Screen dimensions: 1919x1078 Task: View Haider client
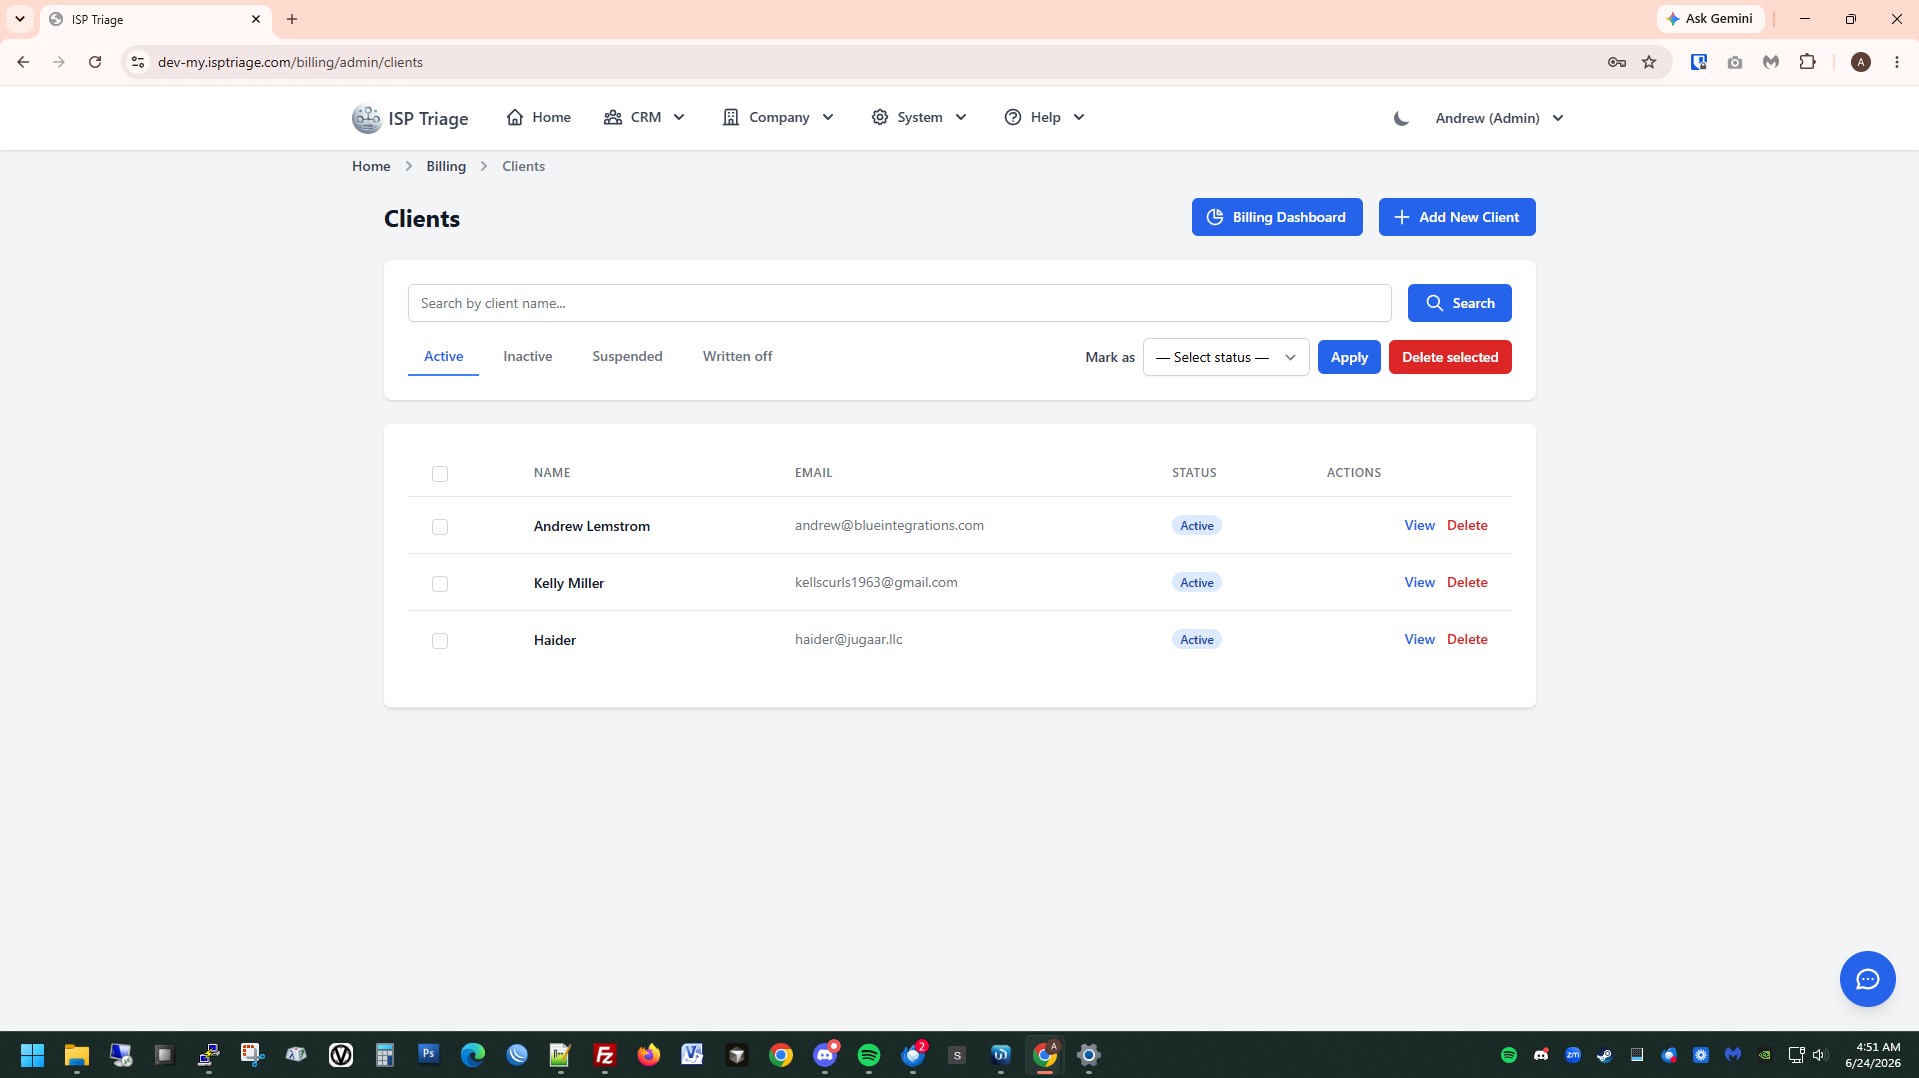click(x=1419, y=640)
